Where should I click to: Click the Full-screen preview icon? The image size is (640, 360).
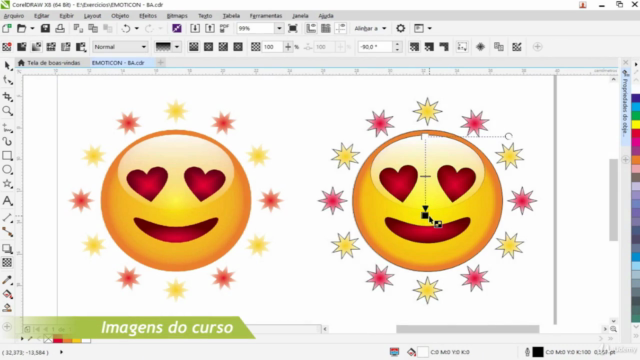point(293,28)
